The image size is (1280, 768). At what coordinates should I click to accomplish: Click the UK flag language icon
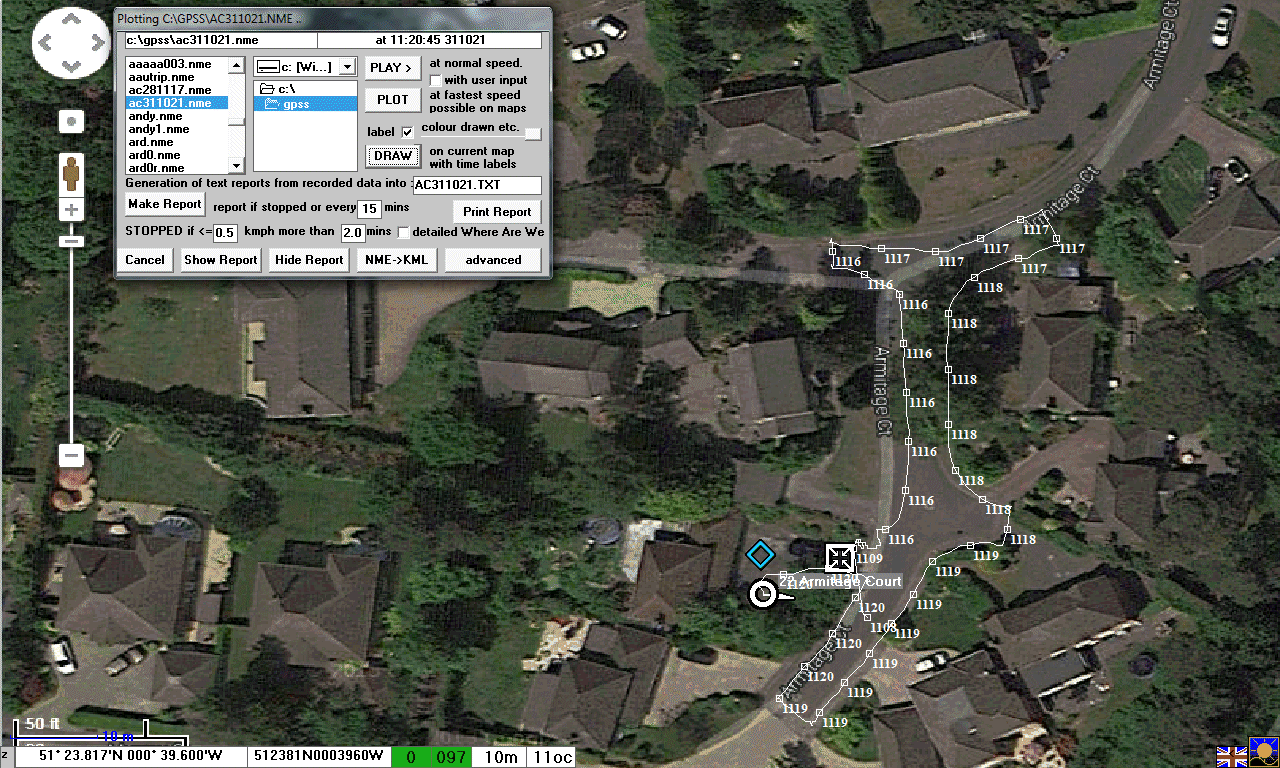click(x=1230, y=756)
